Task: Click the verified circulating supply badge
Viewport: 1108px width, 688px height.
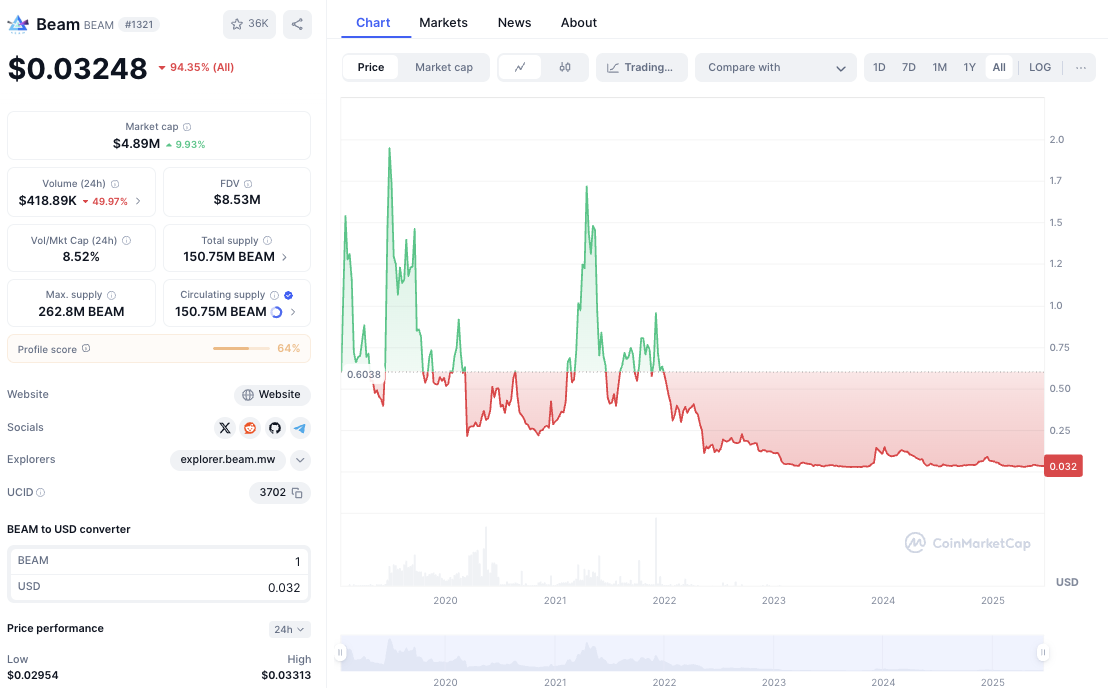Action: [x=288, y=295]
